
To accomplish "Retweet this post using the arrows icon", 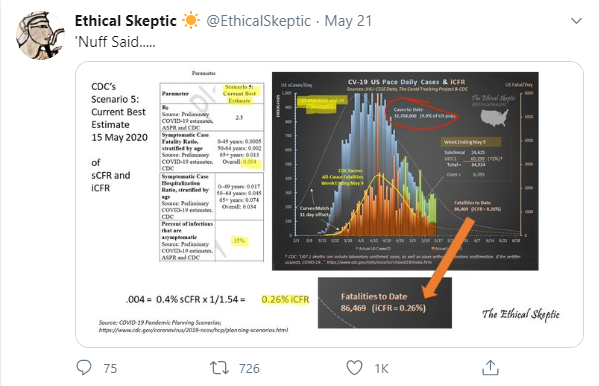I will (219, 368).
